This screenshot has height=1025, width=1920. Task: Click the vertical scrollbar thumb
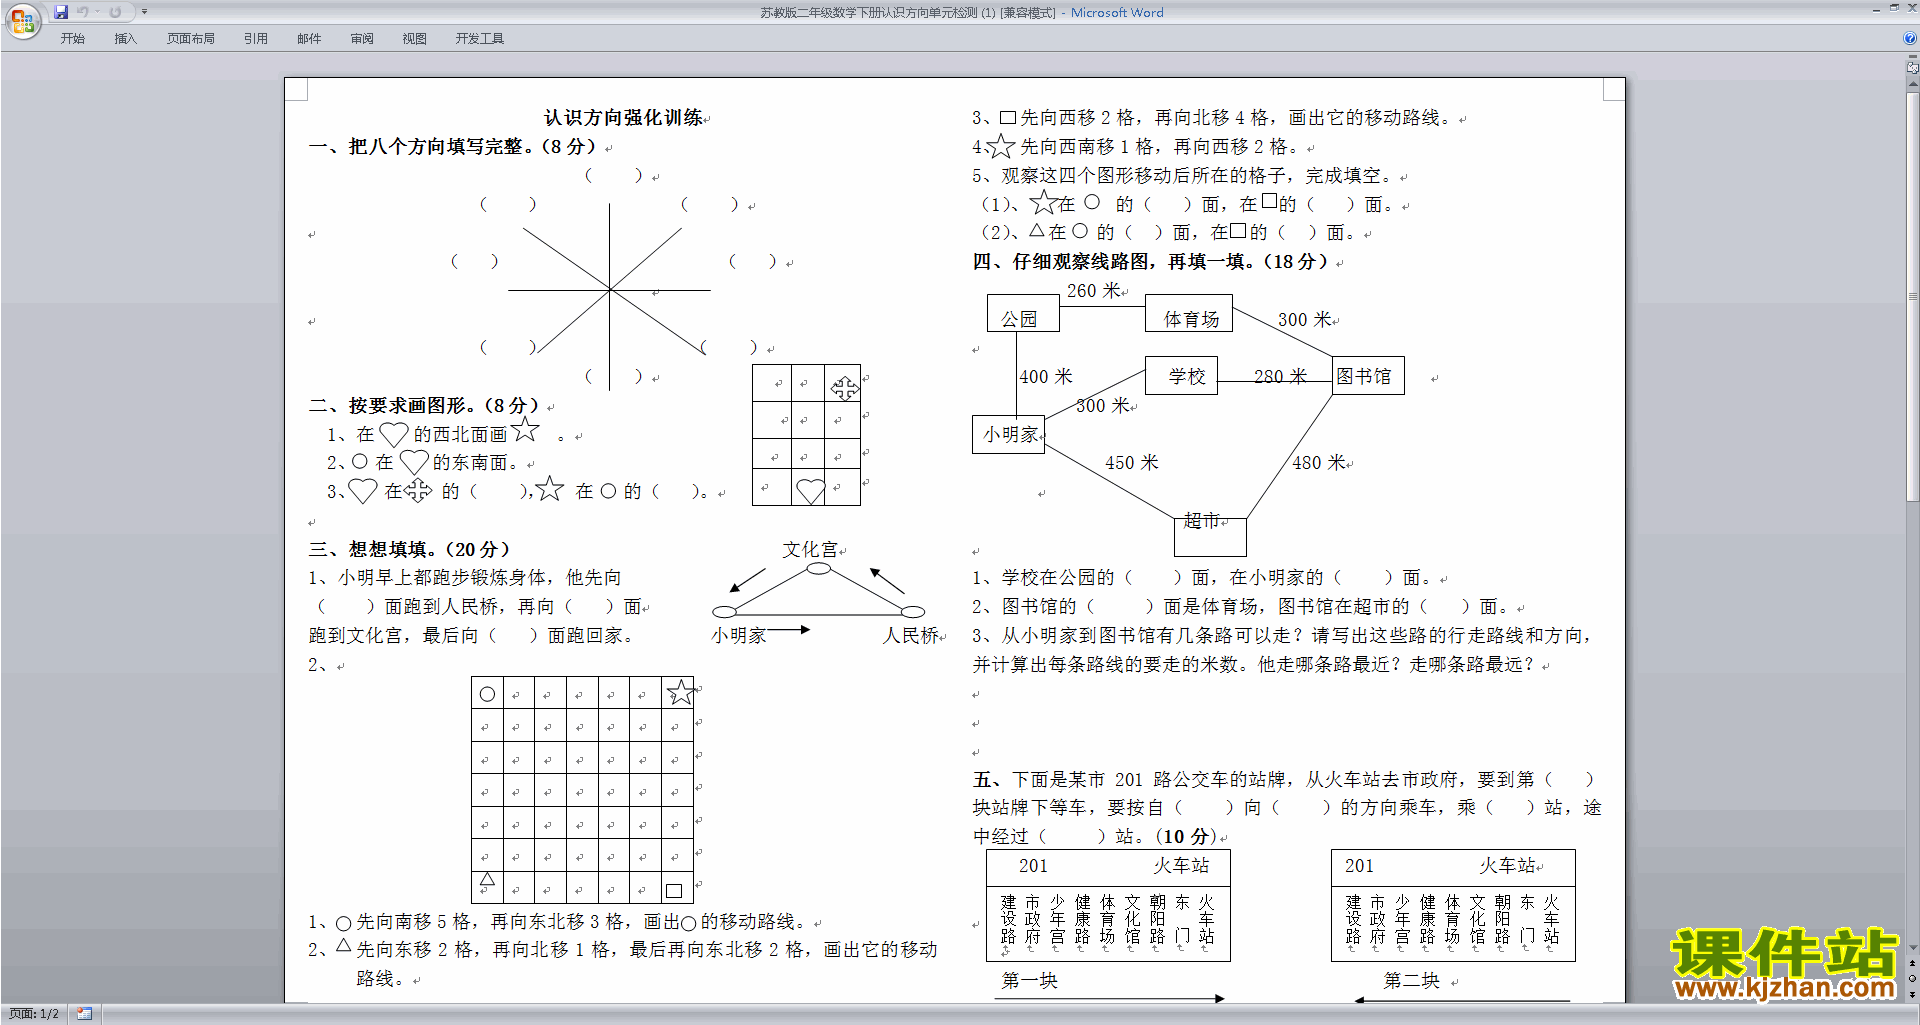coord(1912,297)
